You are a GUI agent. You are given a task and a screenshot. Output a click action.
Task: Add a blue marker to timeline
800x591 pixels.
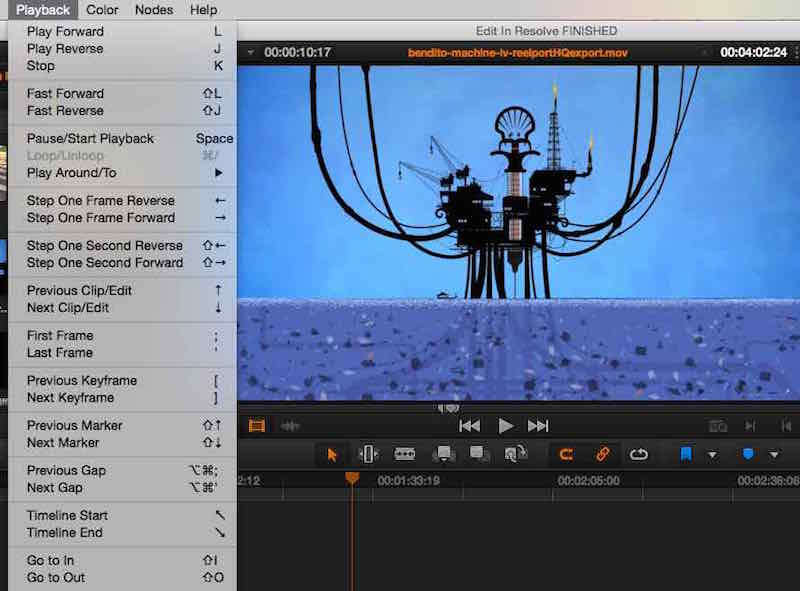point(748,454)
